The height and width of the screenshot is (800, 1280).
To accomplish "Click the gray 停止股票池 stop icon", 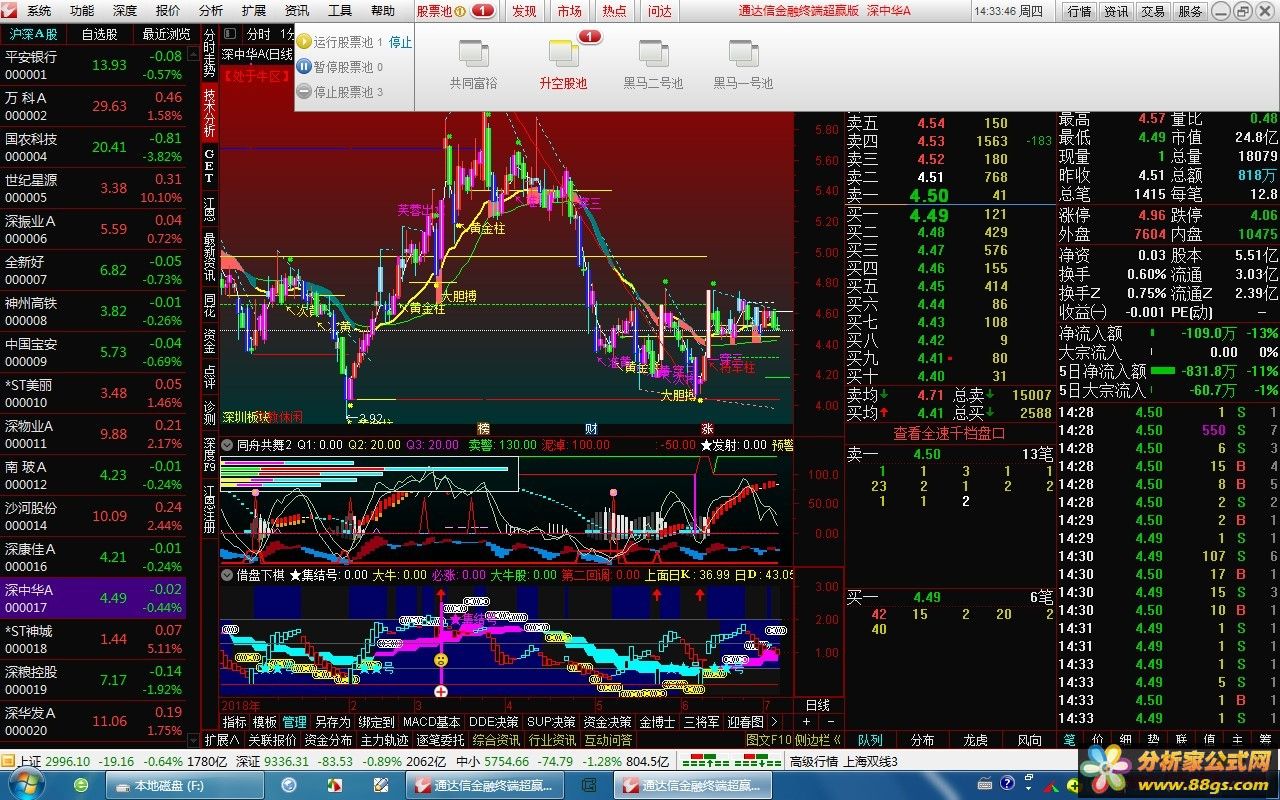I will 304,92.
